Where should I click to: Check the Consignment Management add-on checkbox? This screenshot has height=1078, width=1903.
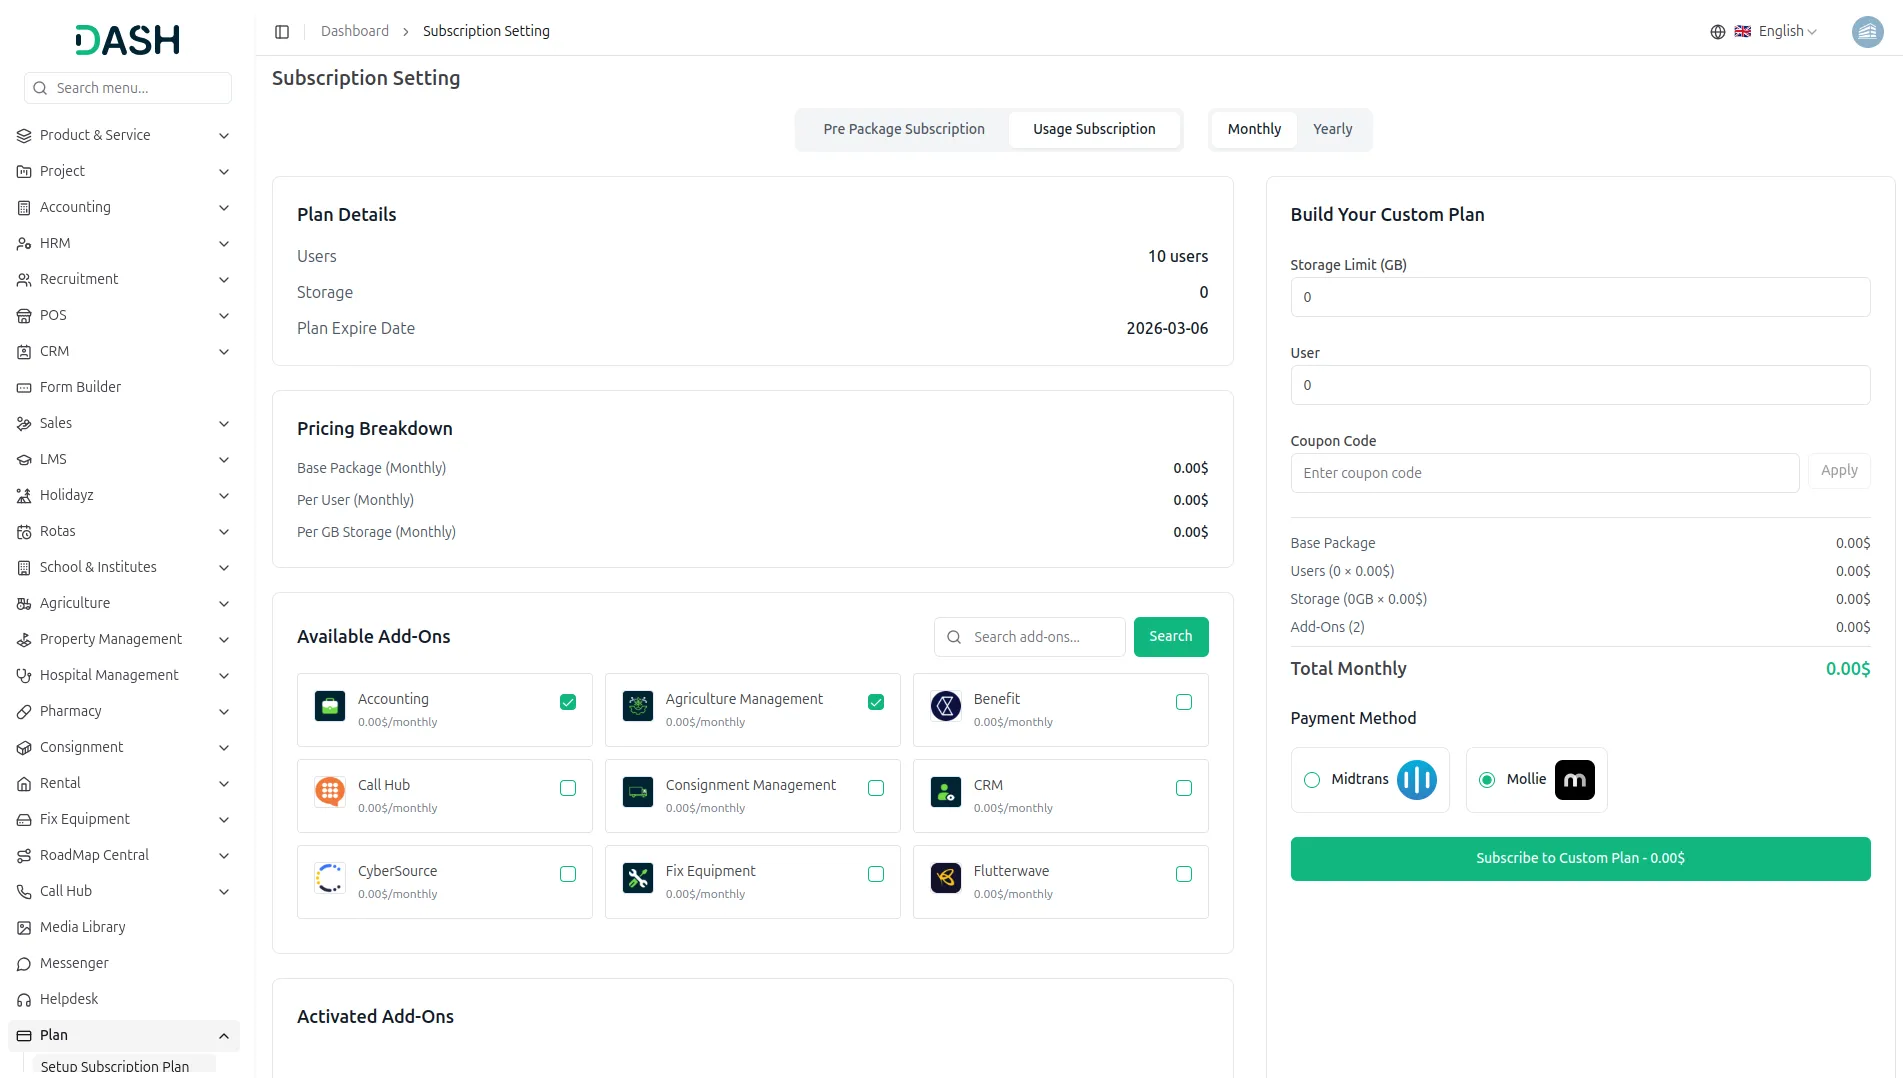(876, 788)
